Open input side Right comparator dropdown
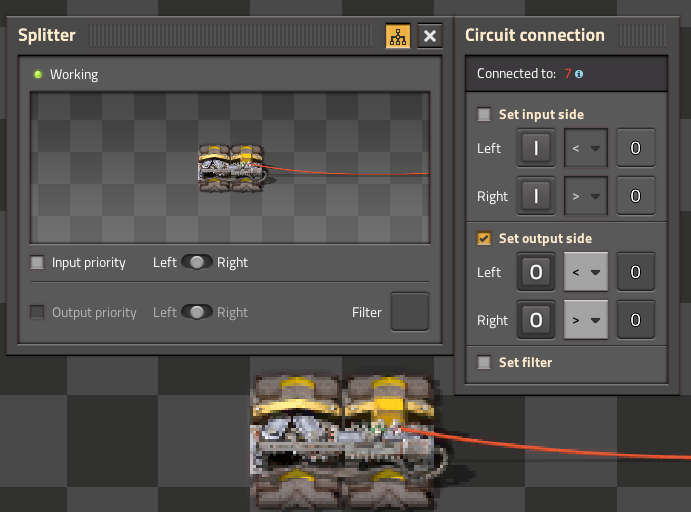Screen dimensions: 691x512 click(586, 196)
